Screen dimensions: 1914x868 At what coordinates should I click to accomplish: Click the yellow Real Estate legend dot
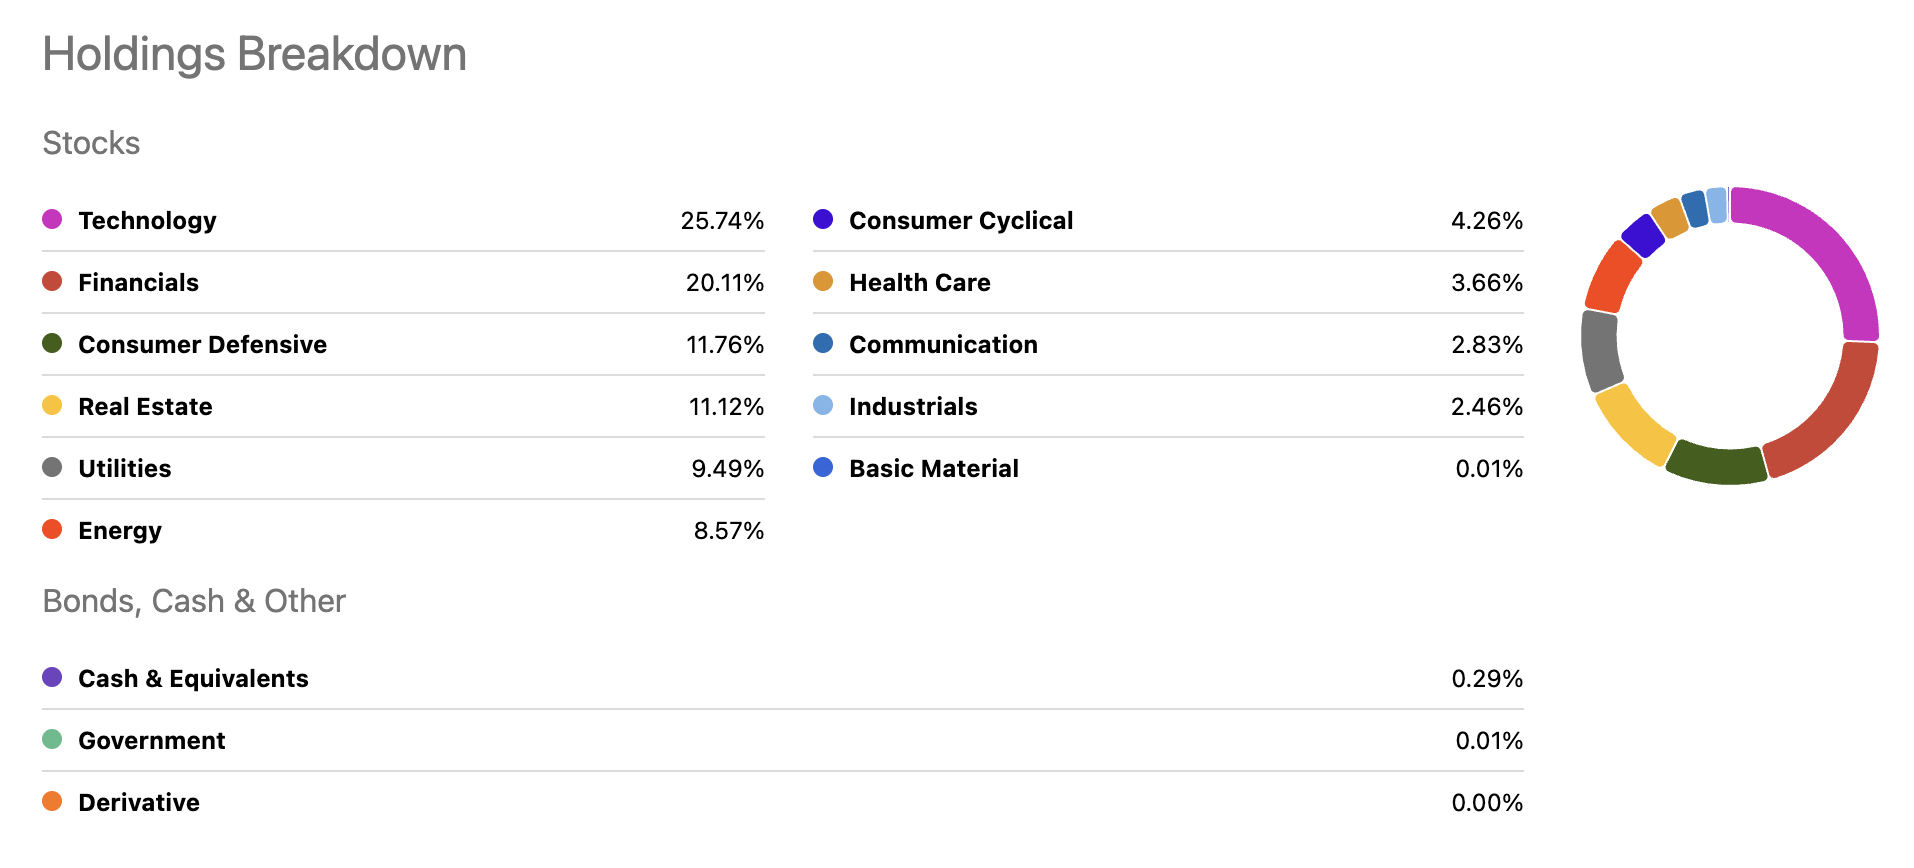[x=52, y=405]
